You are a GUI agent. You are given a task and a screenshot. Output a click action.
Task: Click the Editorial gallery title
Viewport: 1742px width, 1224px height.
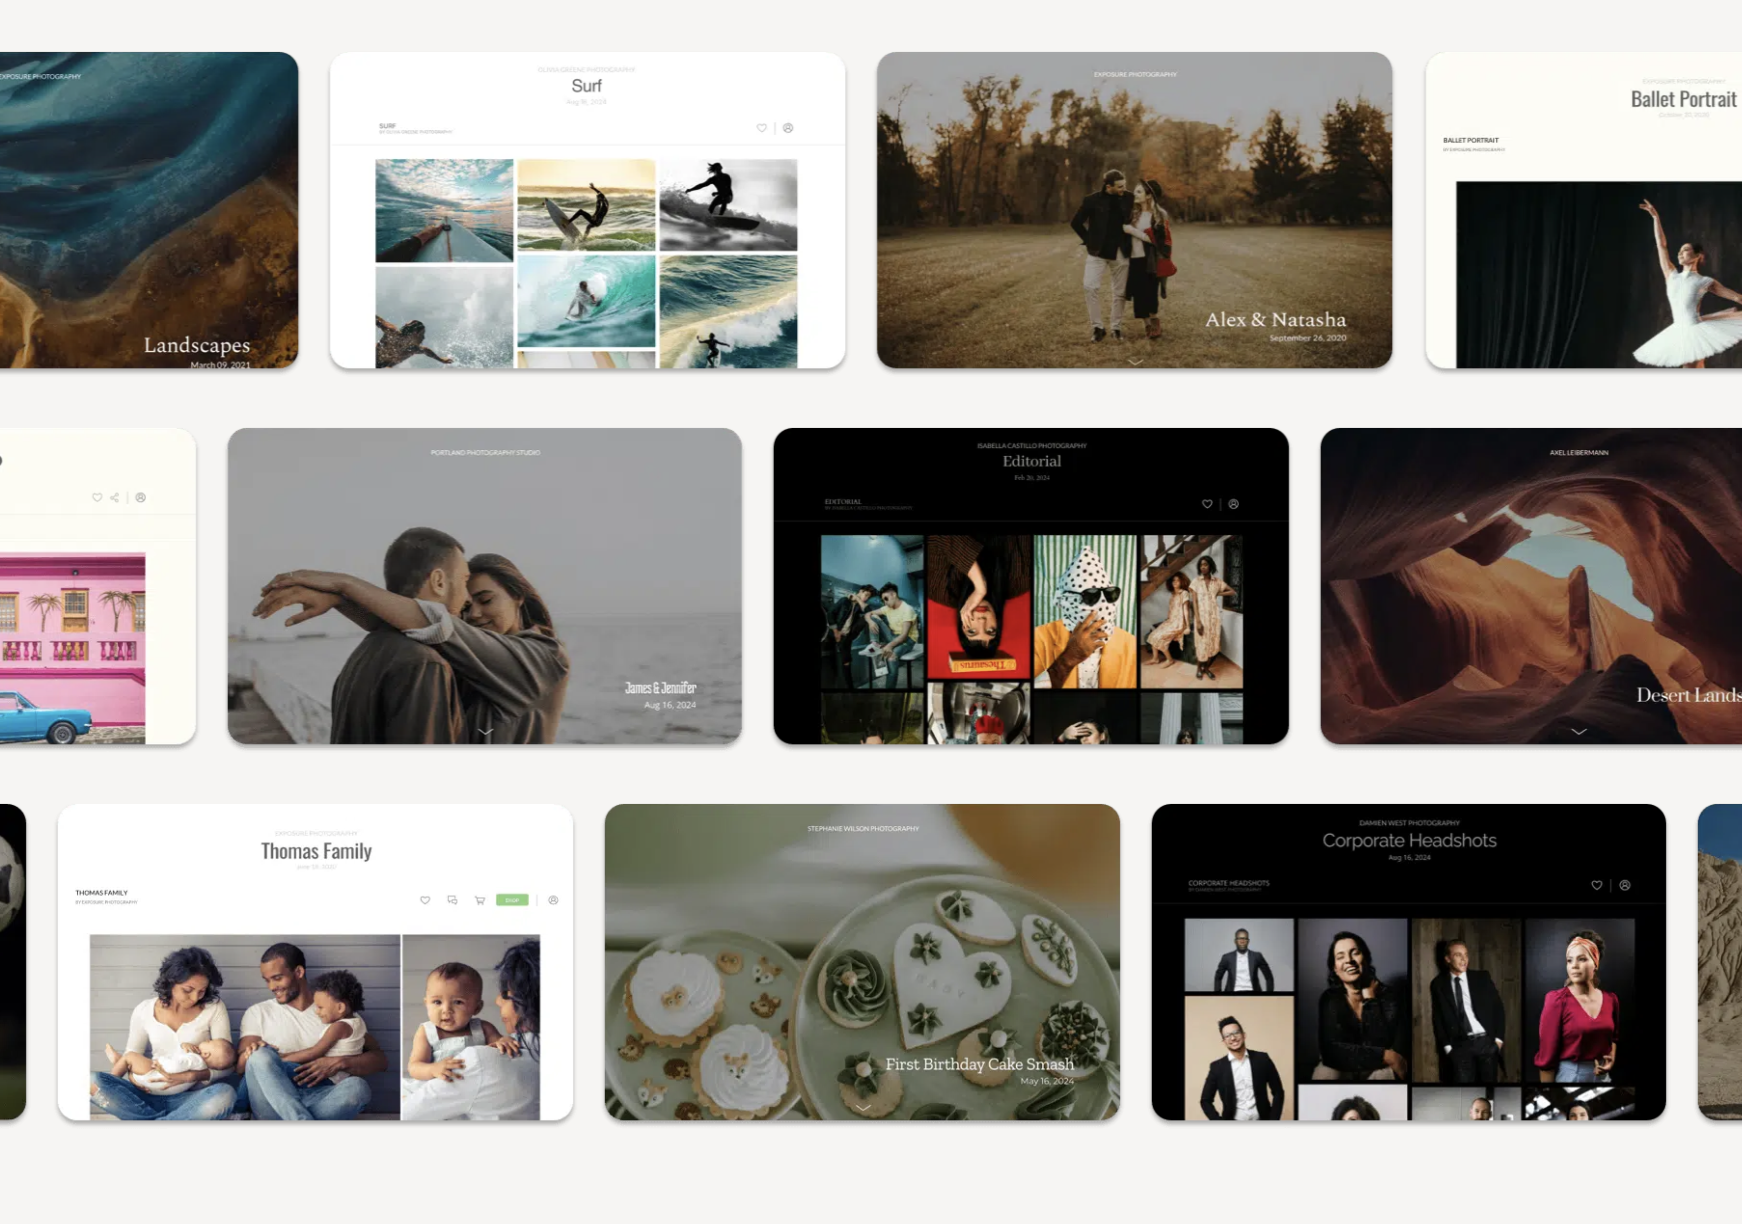1032,461
